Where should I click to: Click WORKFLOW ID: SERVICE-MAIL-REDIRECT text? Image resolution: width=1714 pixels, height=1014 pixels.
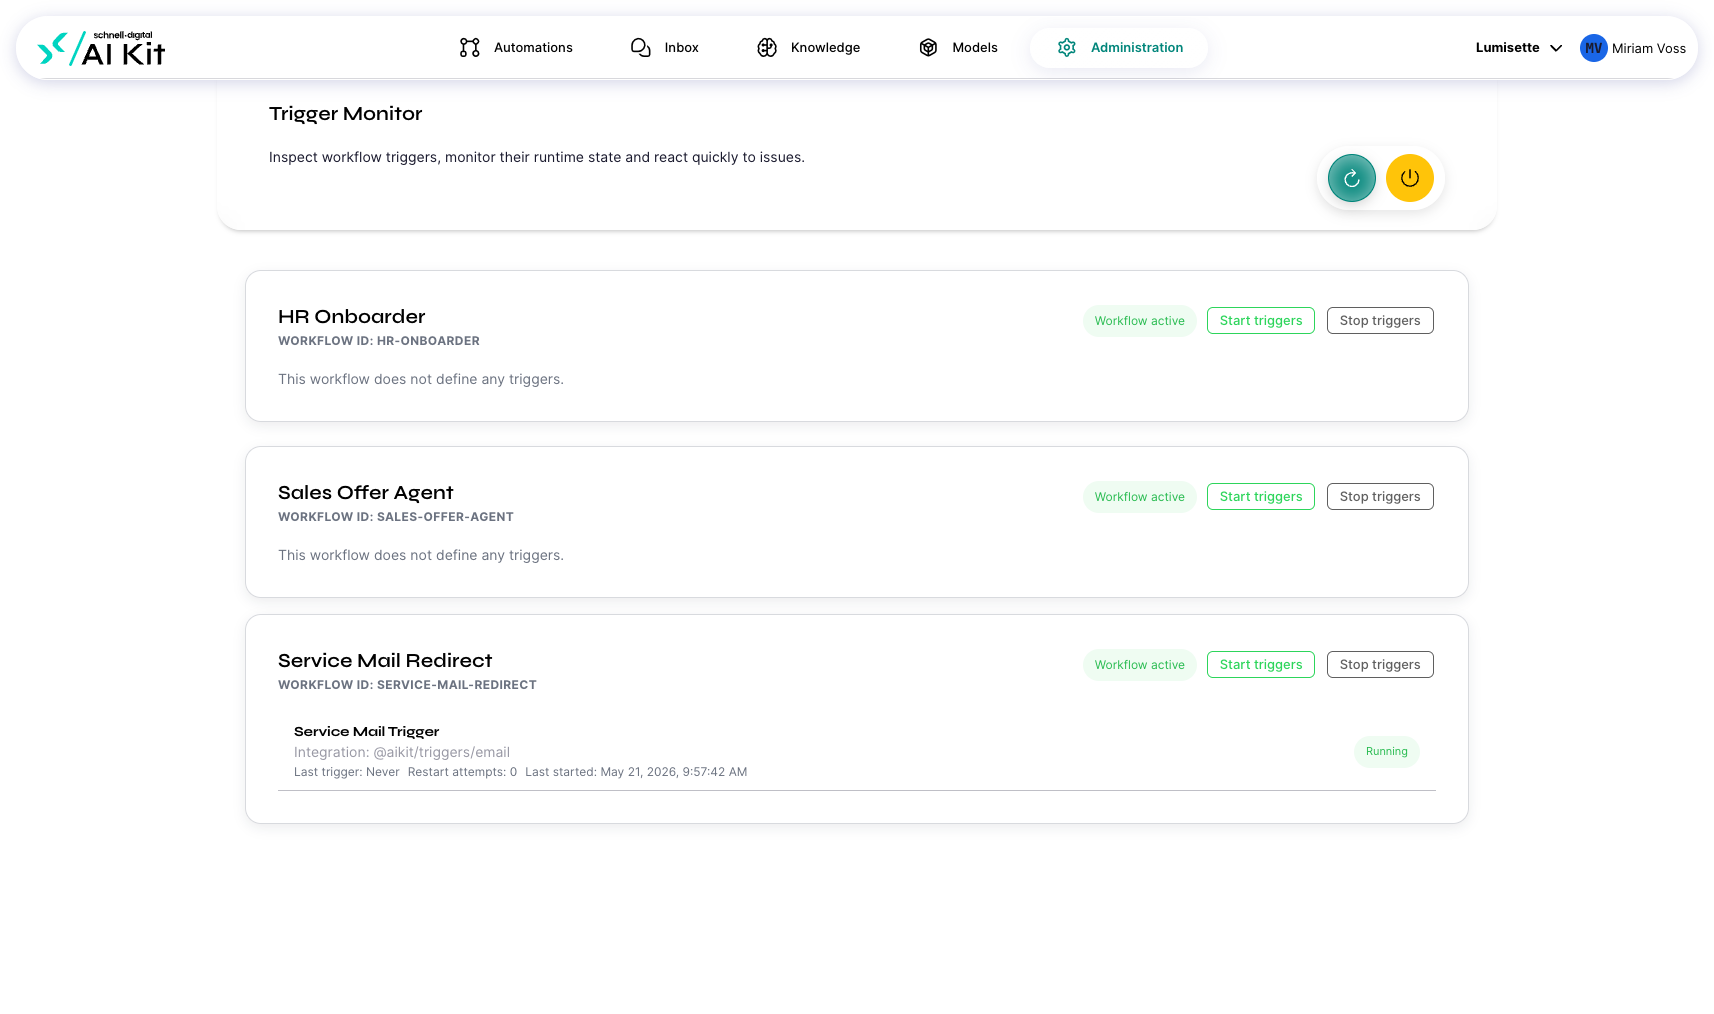tap(407, 685)
